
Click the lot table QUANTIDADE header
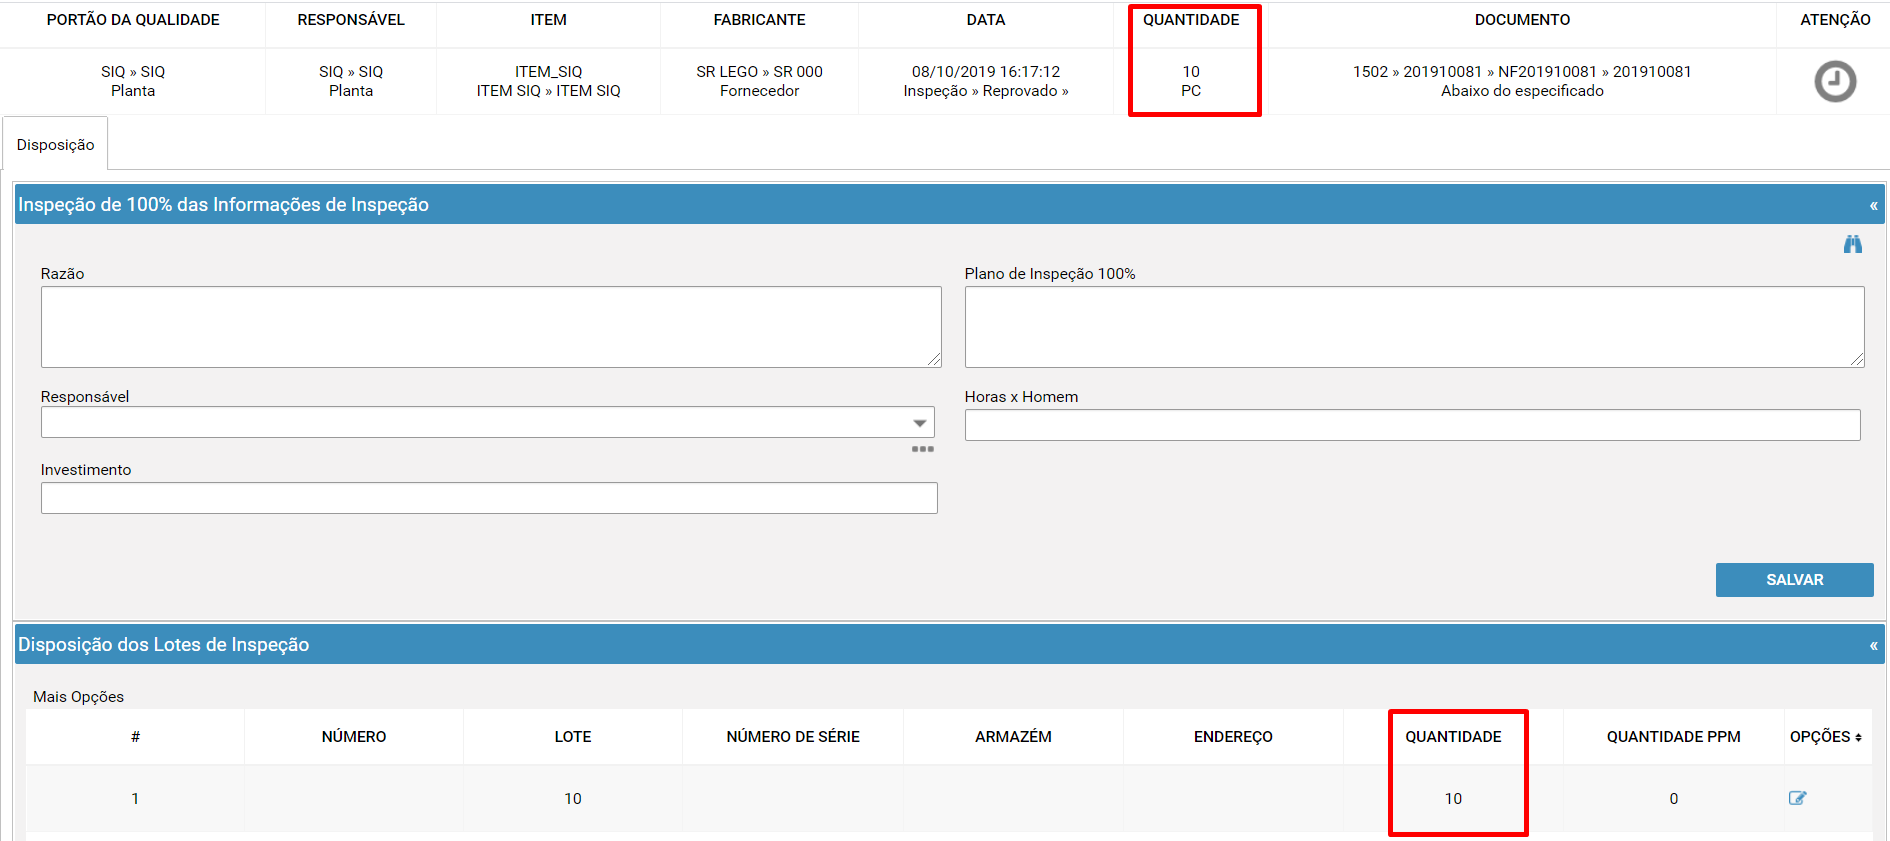(1453, 737)
